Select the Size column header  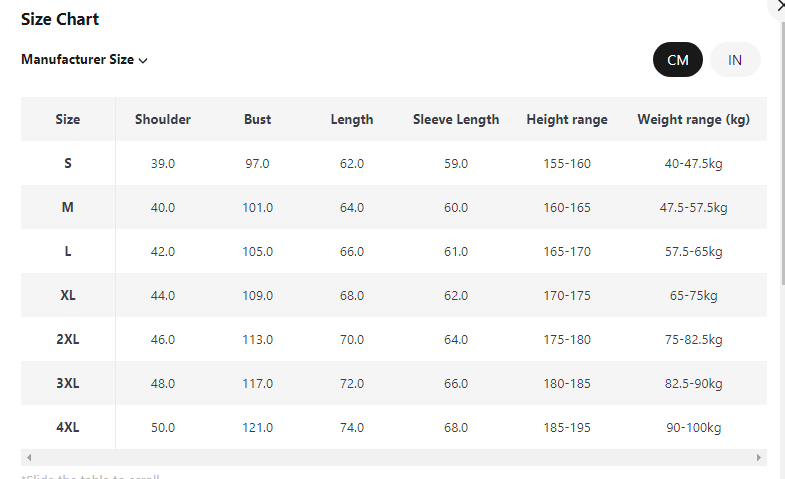coord(68,119)
